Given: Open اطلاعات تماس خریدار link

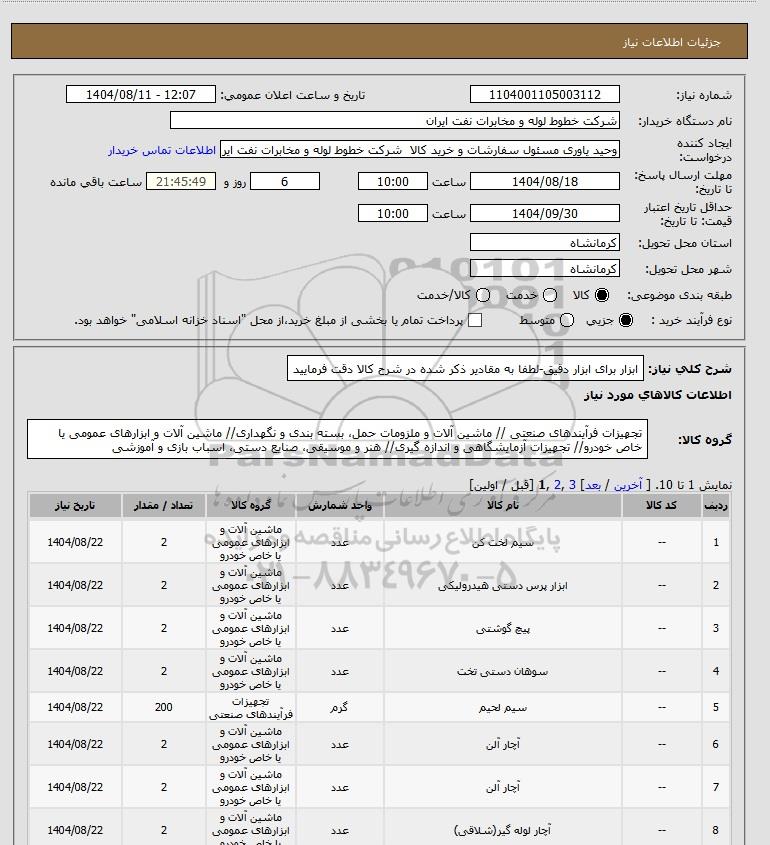Looking at the screenshot, I should (162, 150).
